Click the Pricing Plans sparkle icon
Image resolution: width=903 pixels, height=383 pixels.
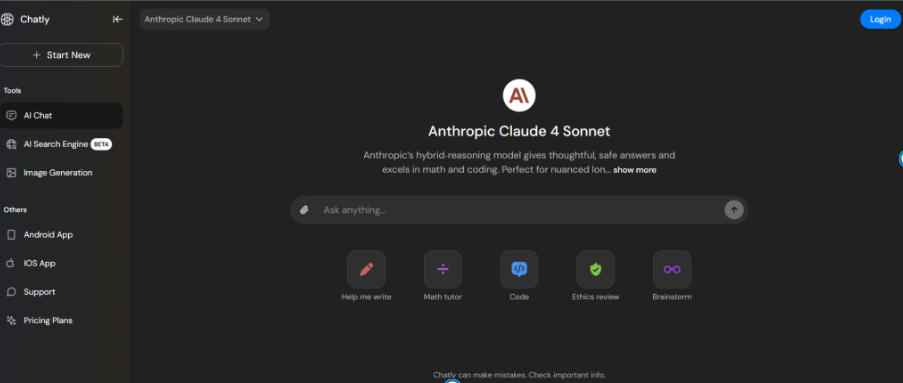(11, 320)
